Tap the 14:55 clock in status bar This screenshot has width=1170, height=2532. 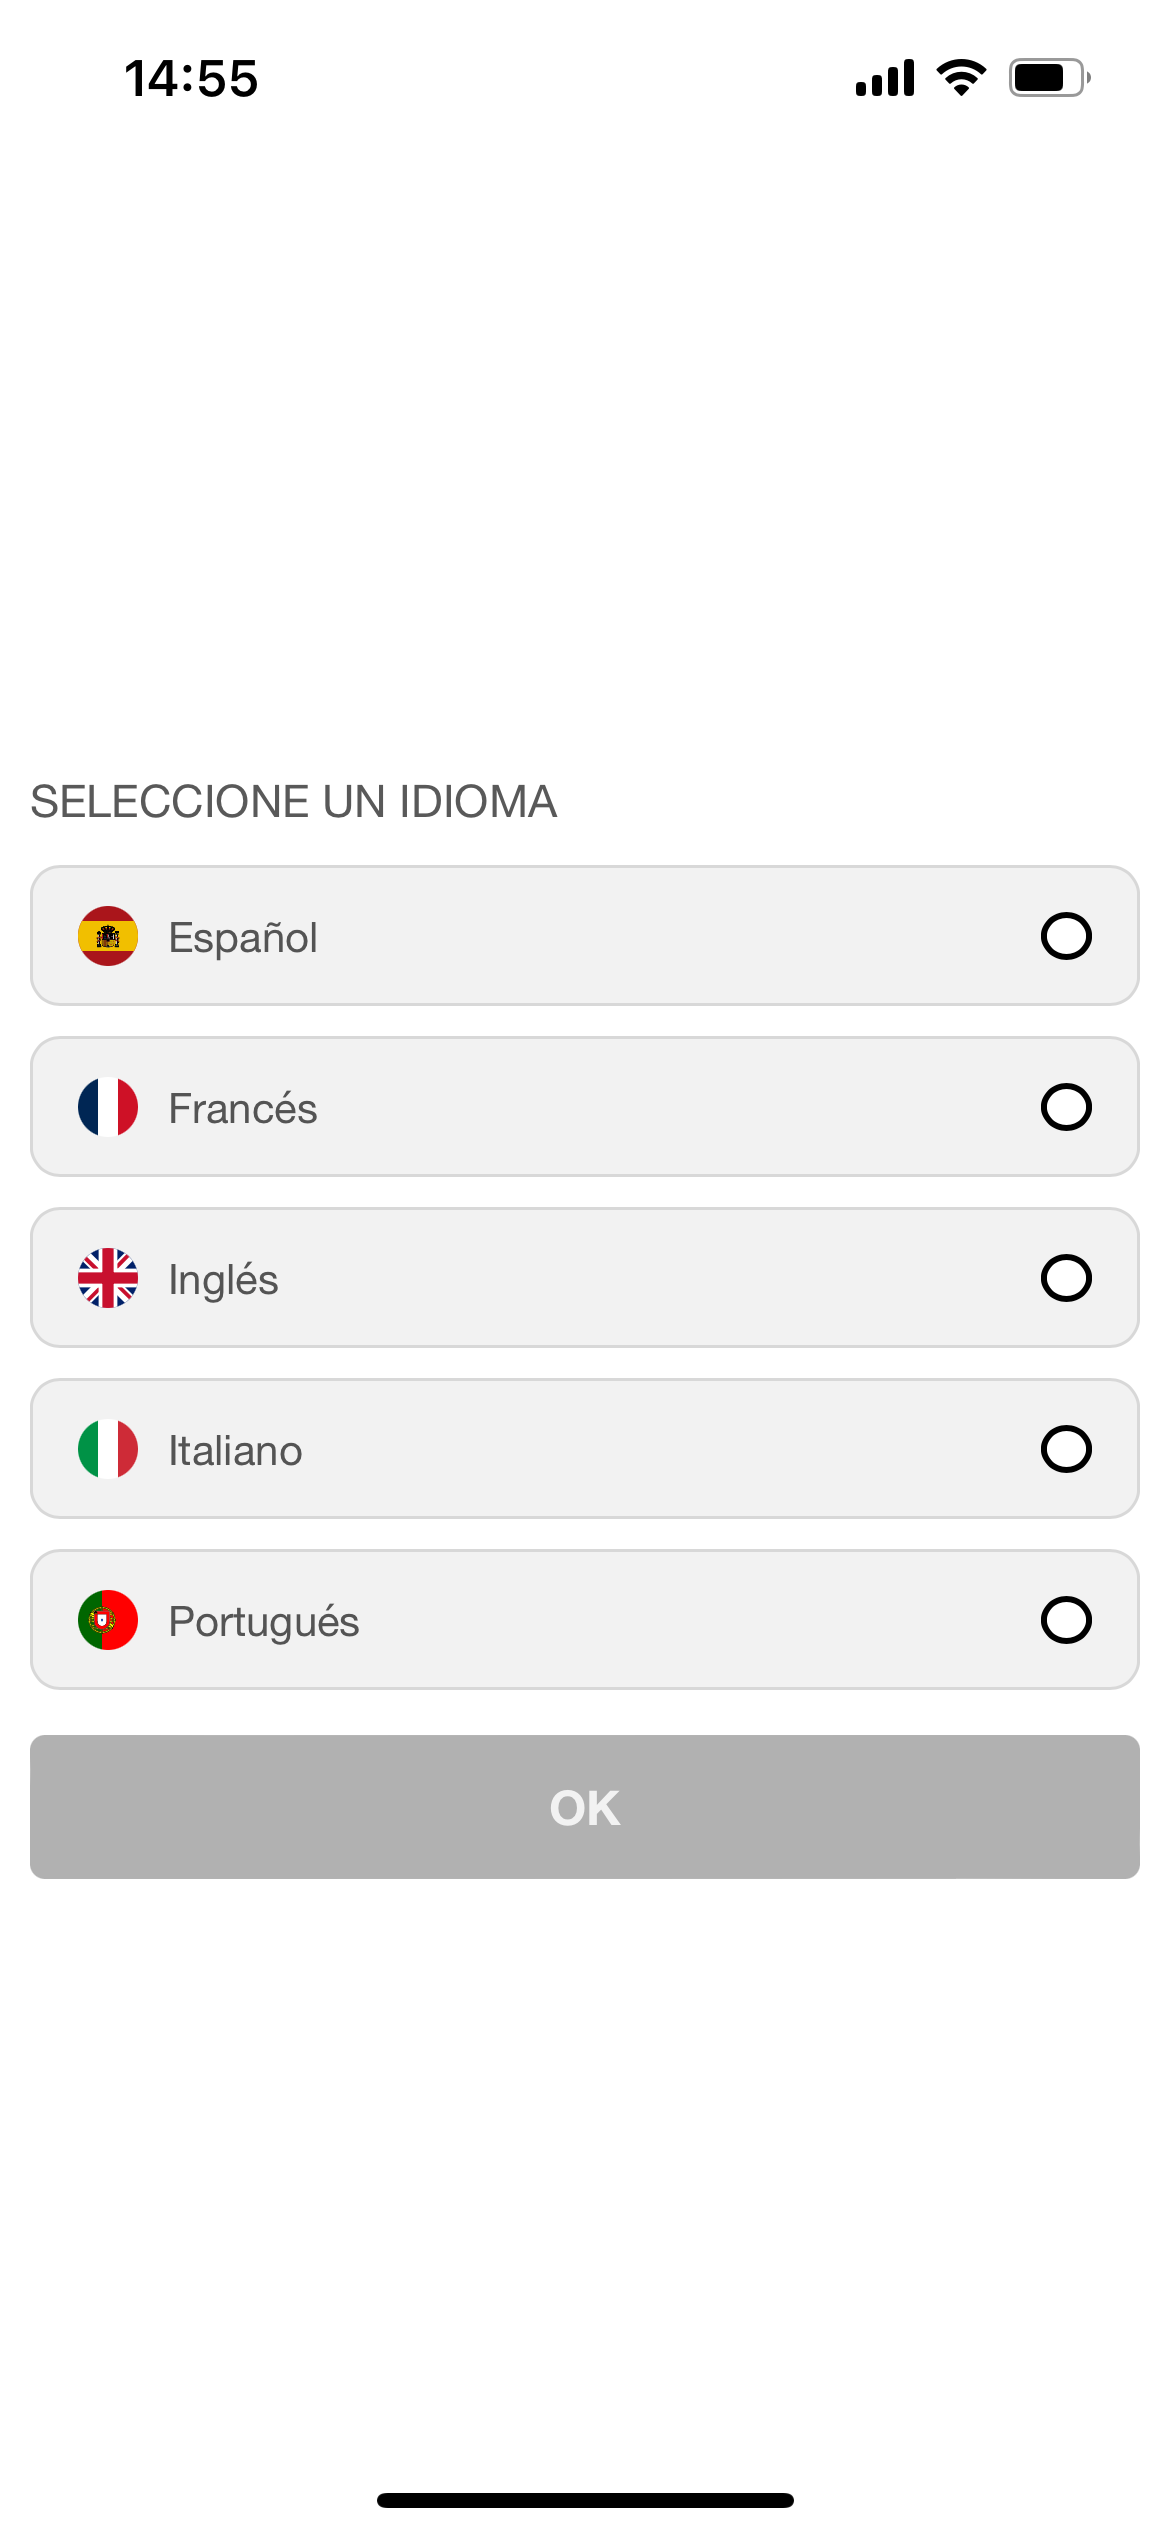[191, 78]
